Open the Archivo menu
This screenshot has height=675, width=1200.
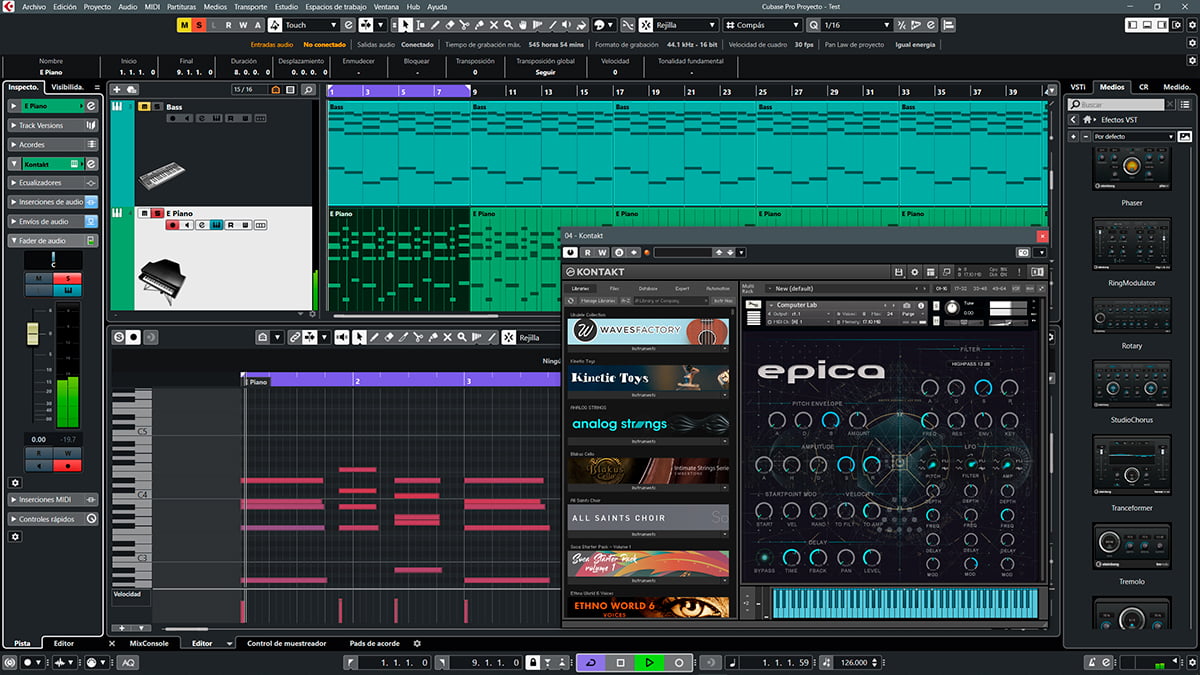tap(34, 6)
